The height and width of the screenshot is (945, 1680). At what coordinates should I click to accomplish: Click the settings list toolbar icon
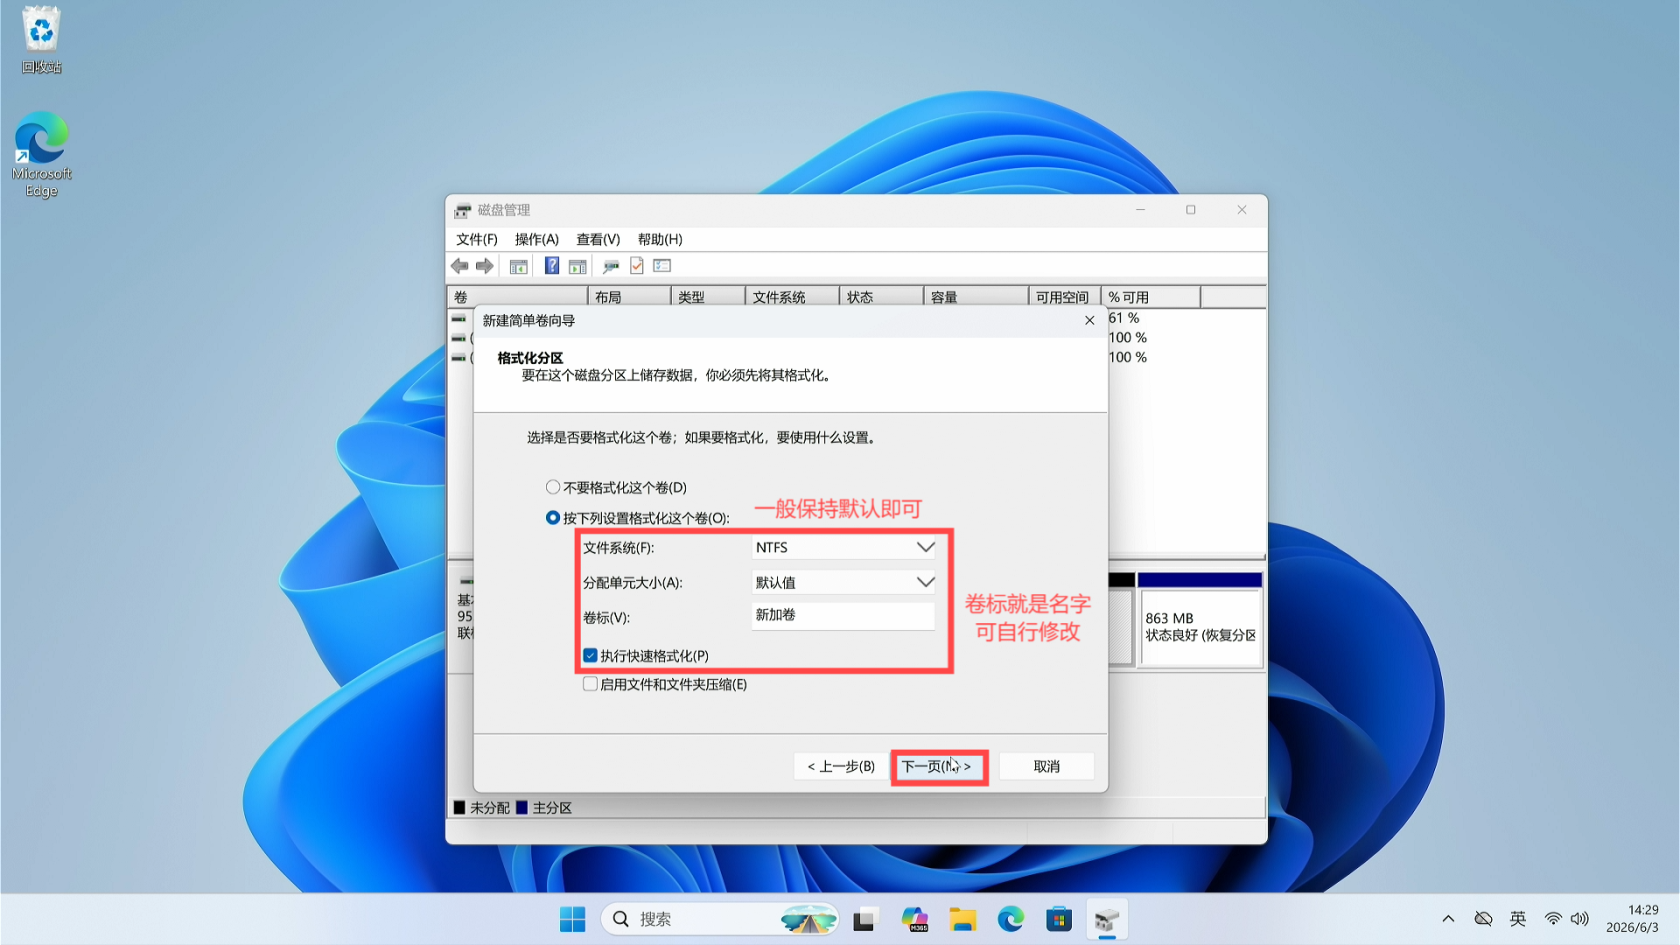coord(662,265)
